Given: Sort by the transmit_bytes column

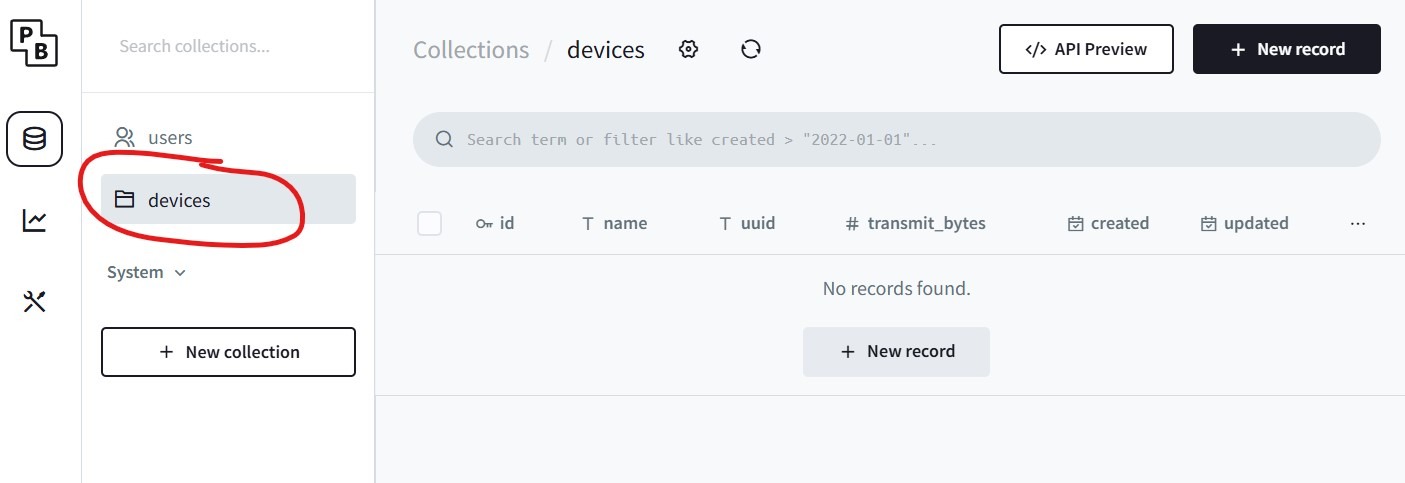Looking at the screenshot, I should pyautogui.click(x=916, y=223).
